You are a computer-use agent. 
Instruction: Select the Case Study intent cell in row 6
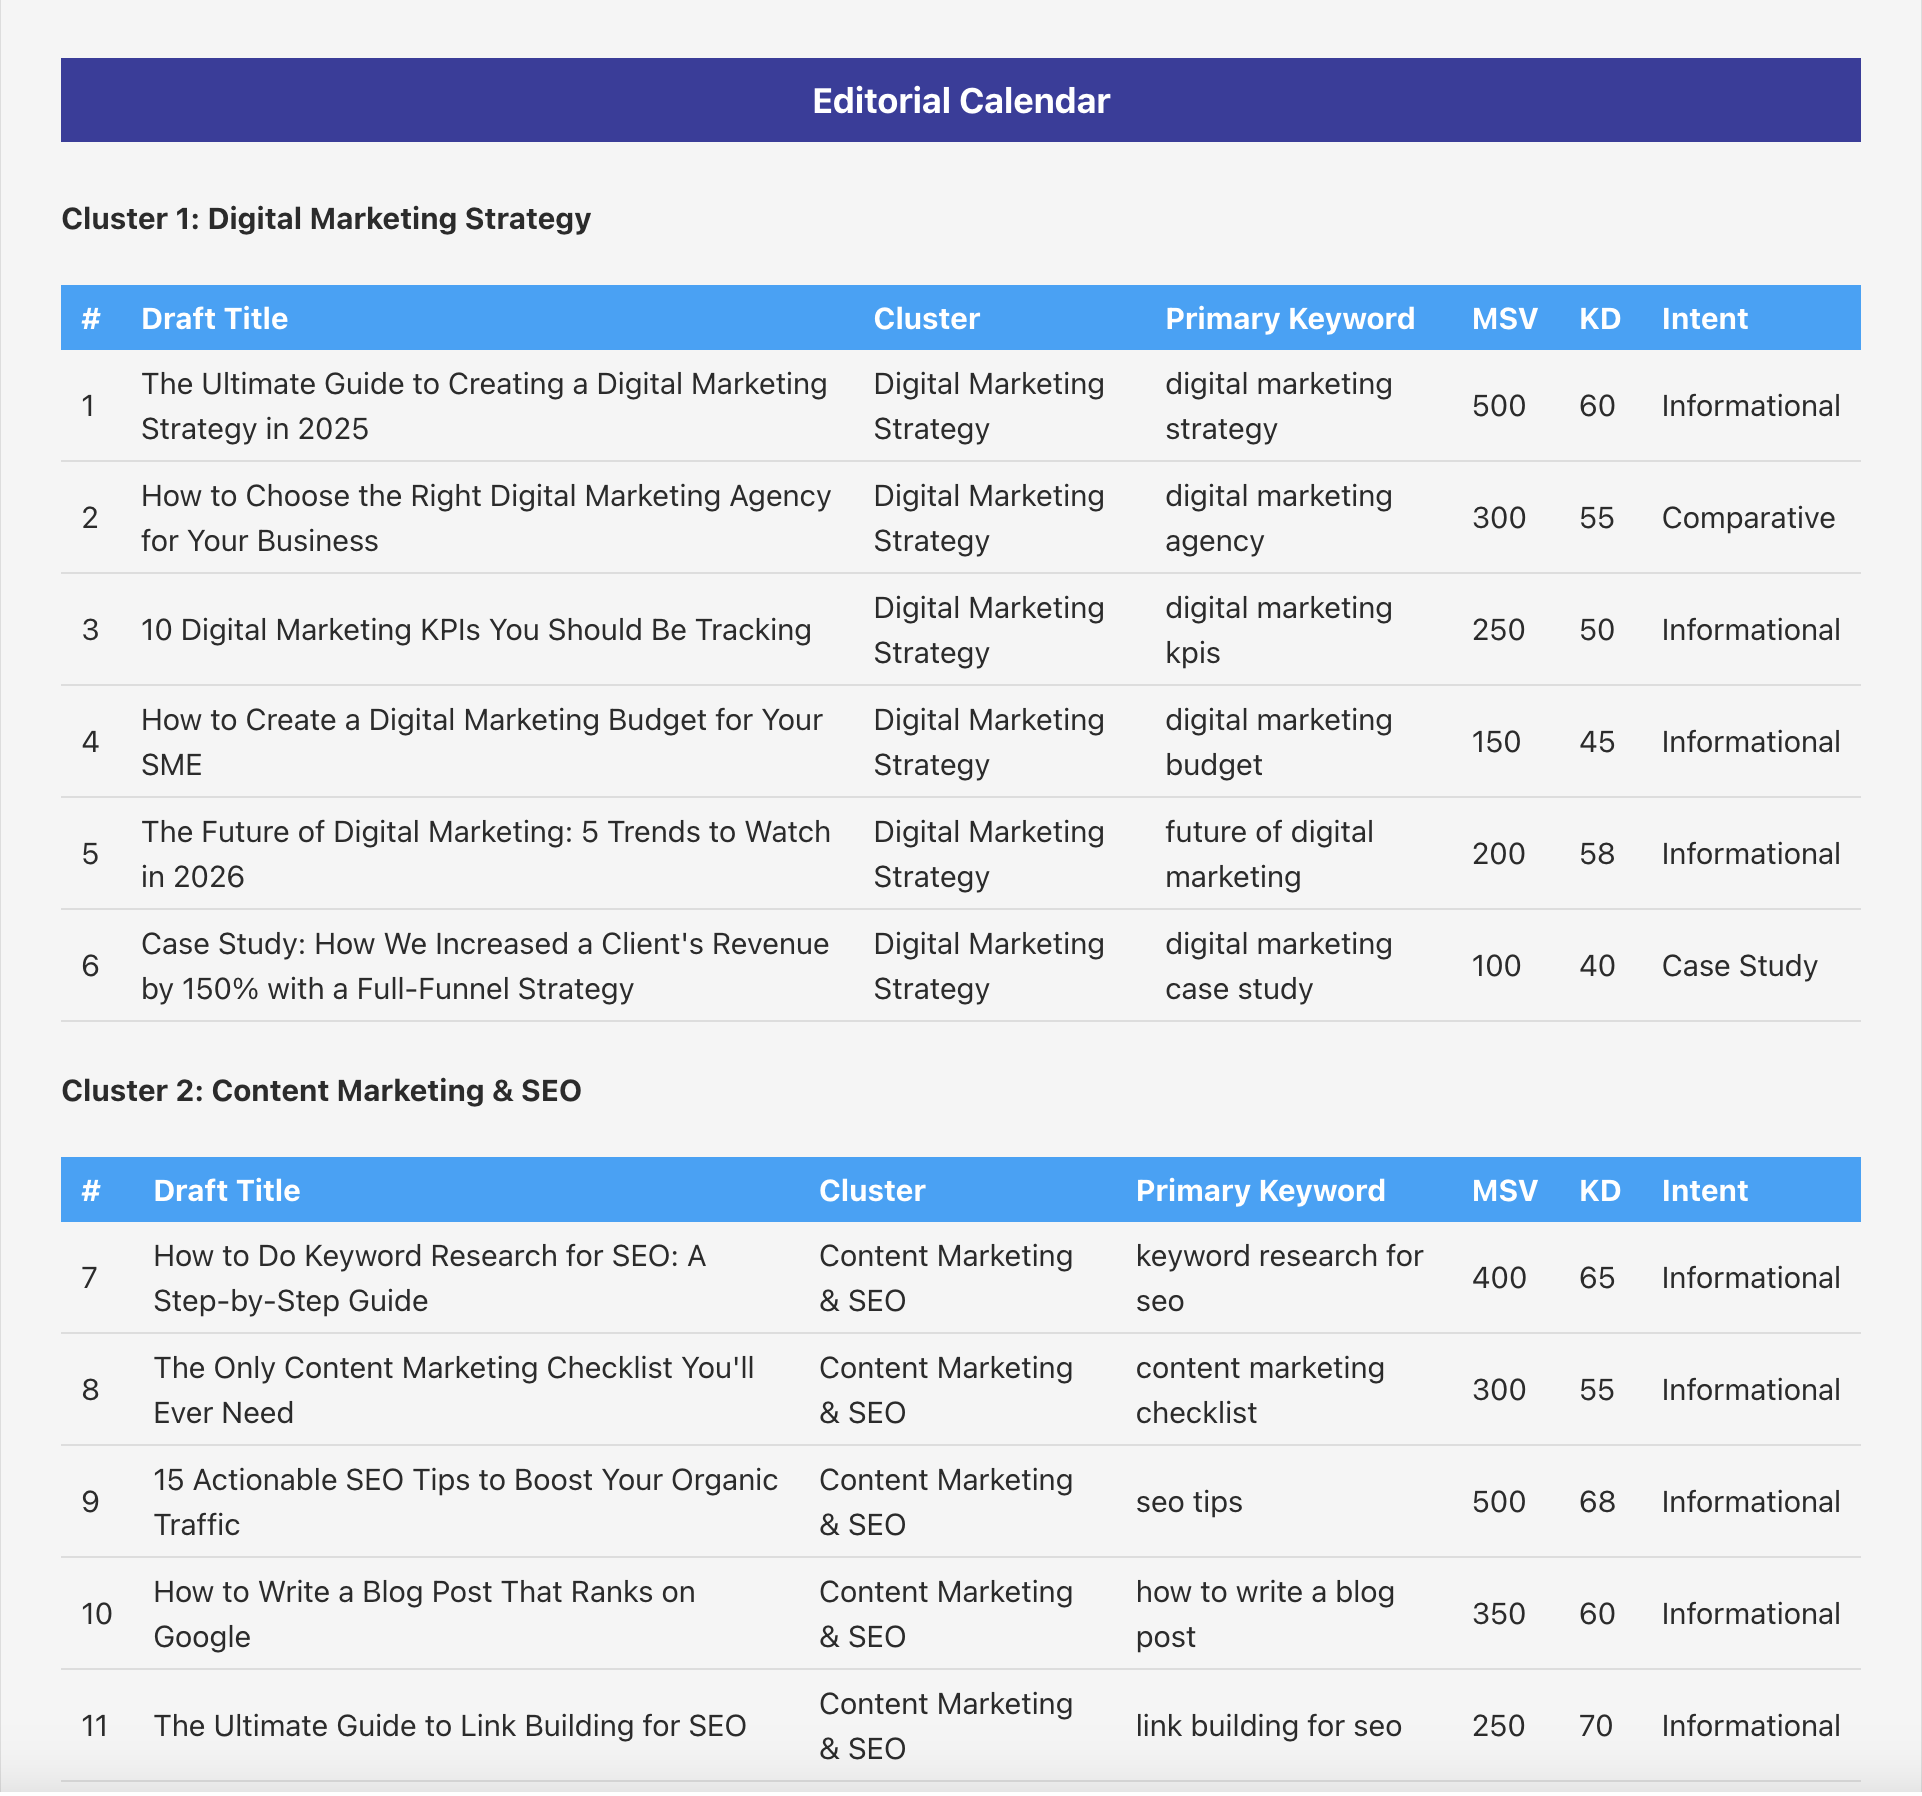pyautogui.click(x=1740, y=965)
